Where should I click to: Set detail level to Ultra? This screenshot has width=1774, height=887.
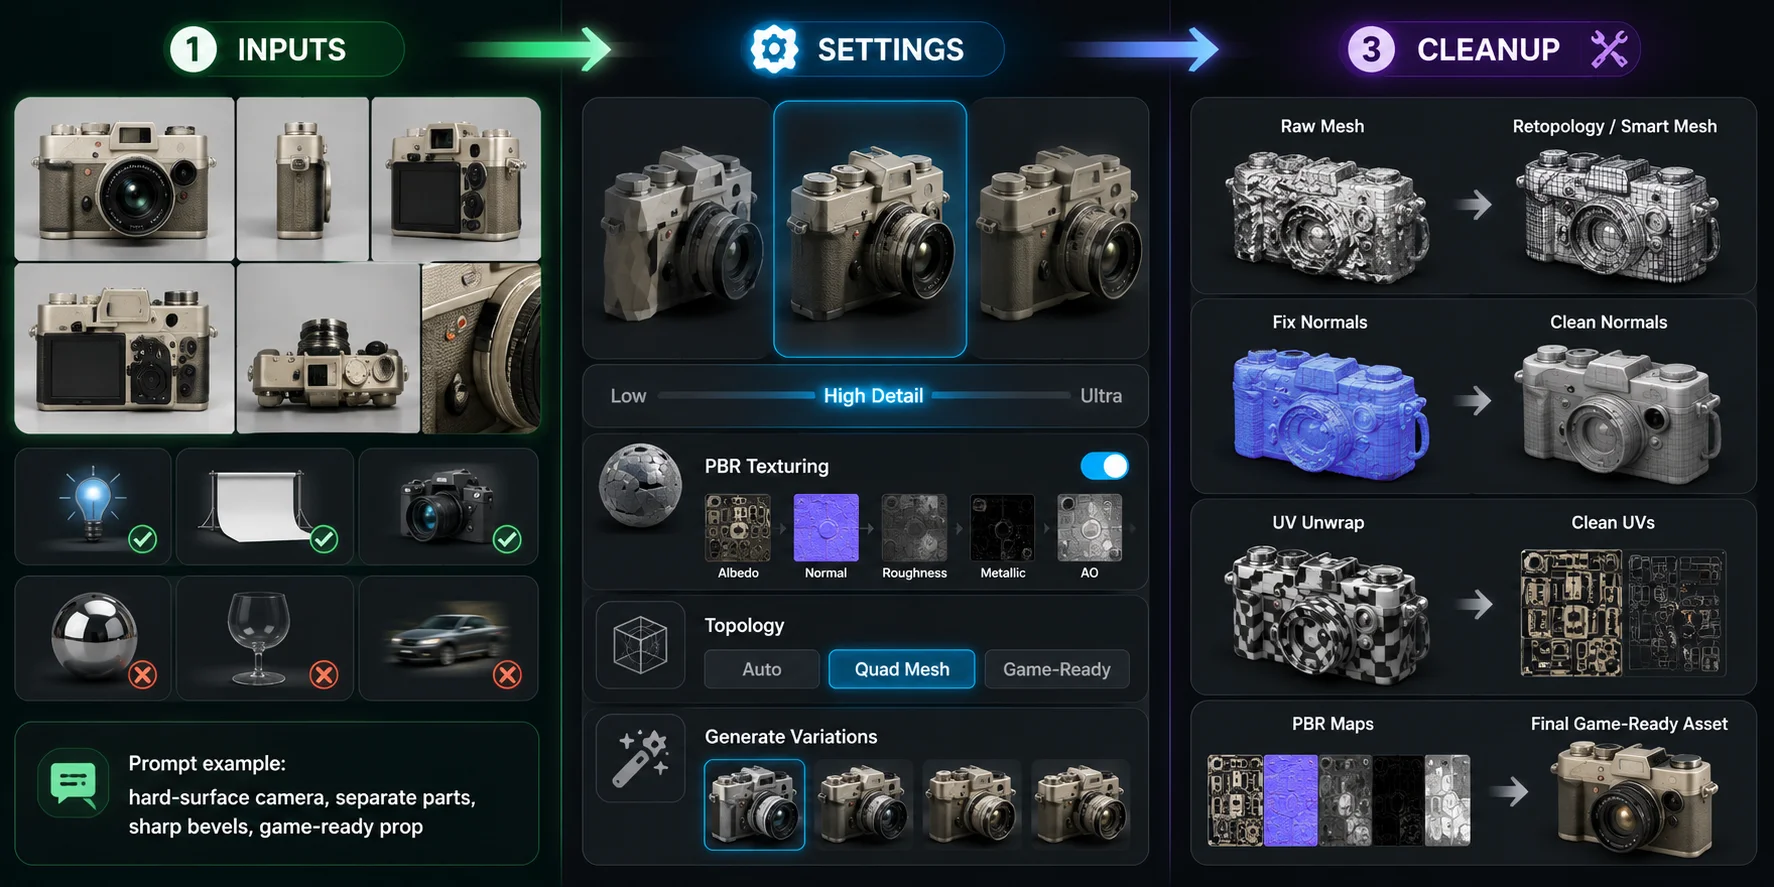pyautogui.click(x=1101, y=396)
